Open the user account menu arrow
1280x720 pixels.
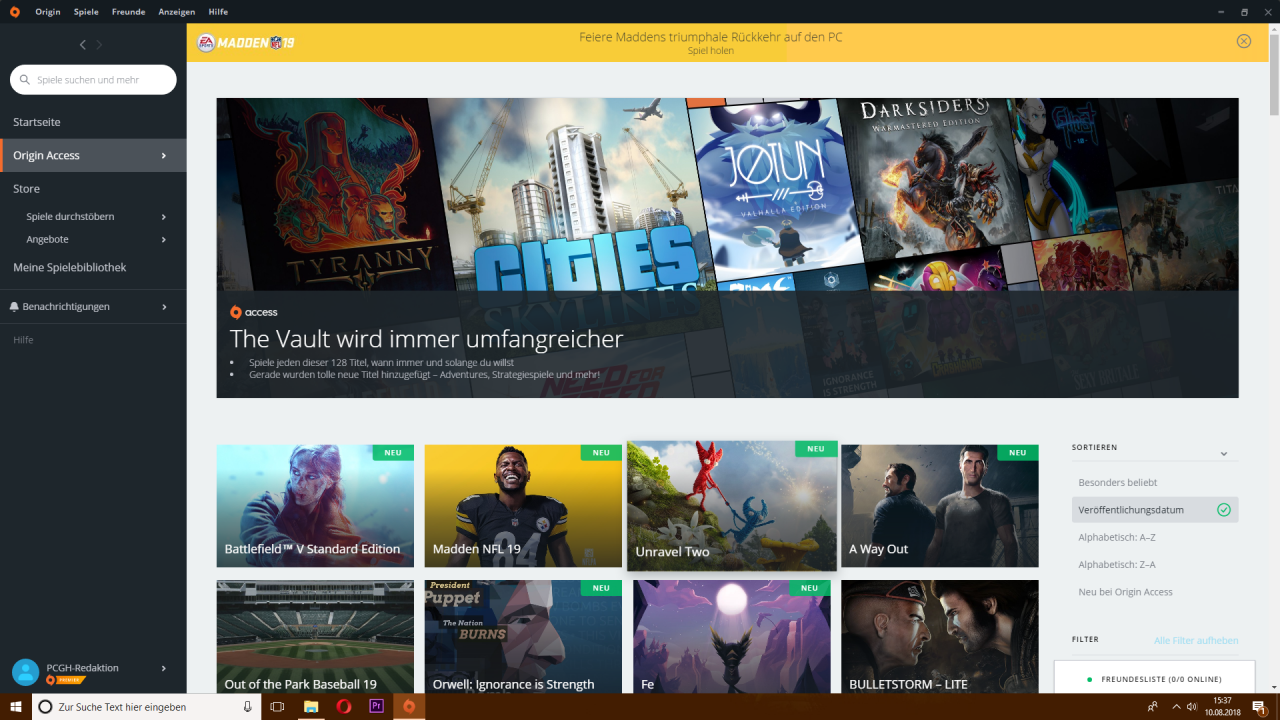point(164,668)
